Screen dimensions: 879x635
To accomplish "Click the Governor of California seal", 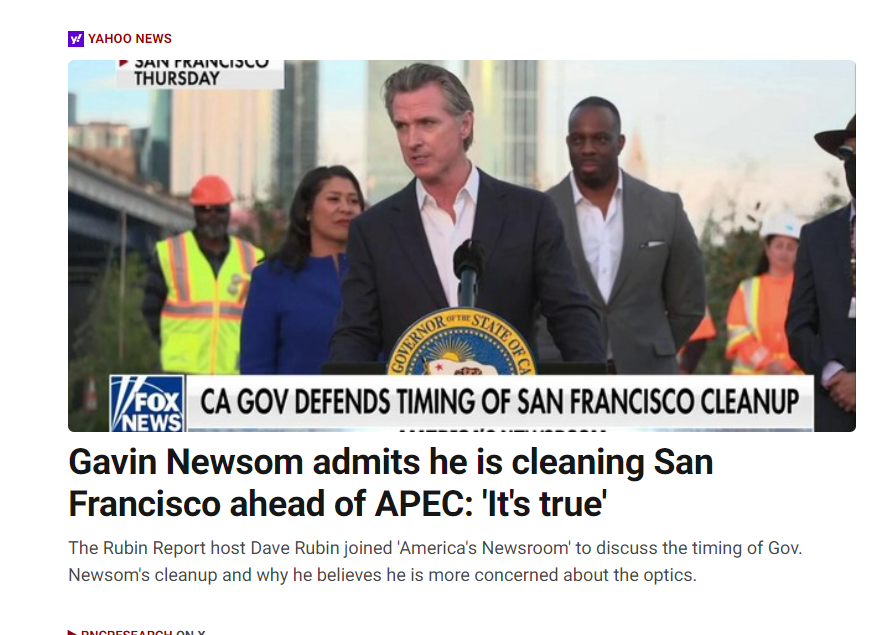I will pos(462,342).
